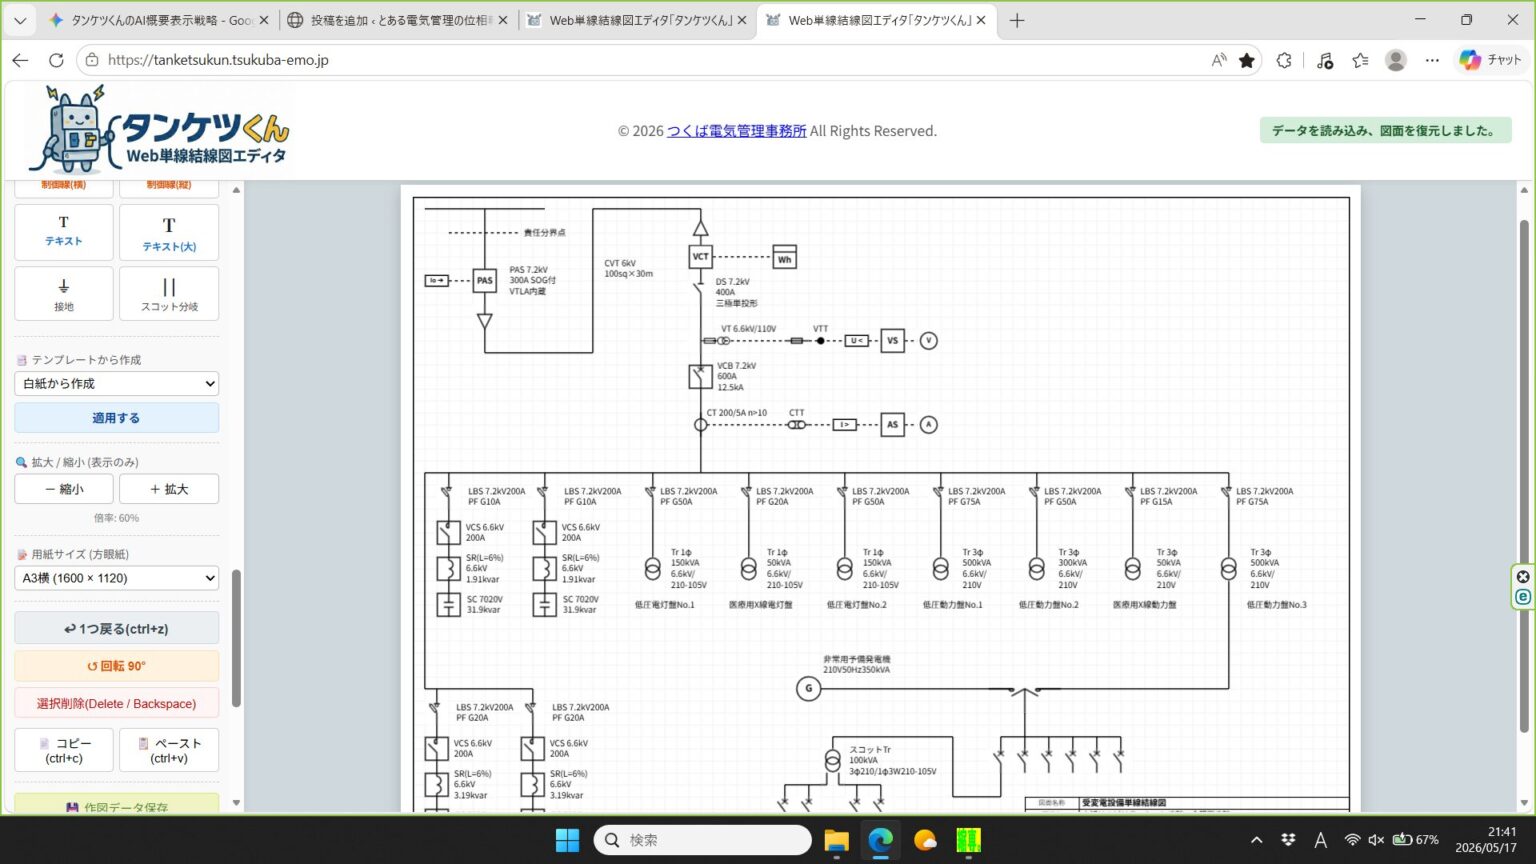The width and height of the screenshot is (1536, 864).
Task: Open the Copilot チャット button
Action: point(1490,60)
